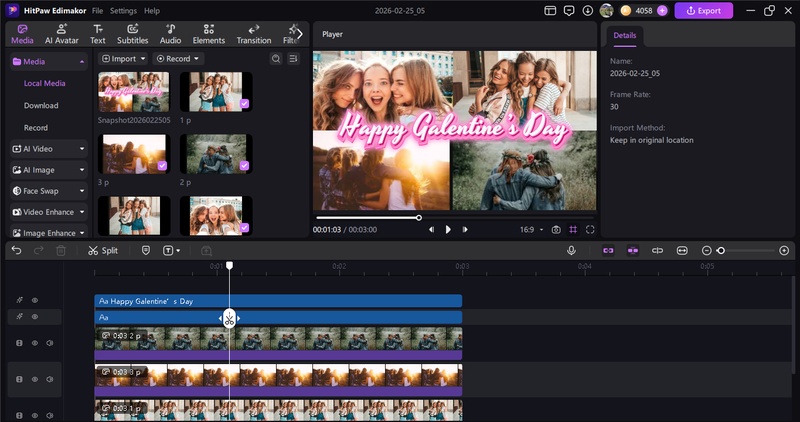
Task: Open the text tool dropdown in timeline toolbar
Action: (171, 251)
